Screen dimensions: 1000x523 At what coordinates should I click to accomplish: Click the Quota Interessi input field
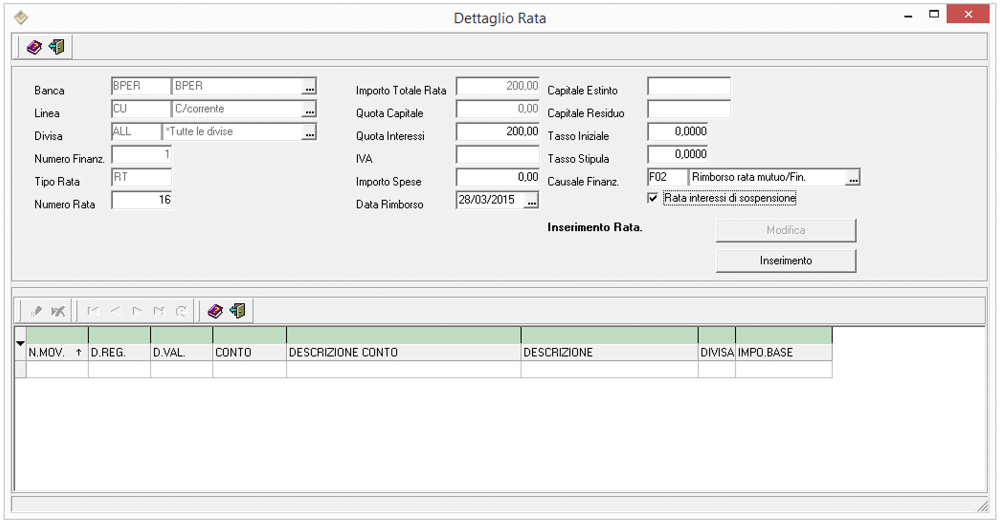498,132
